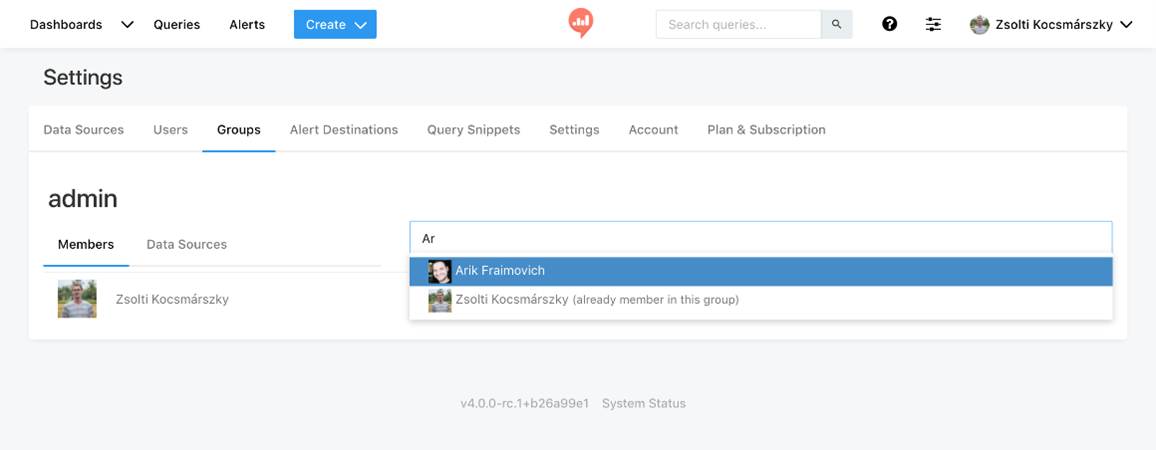This screenshot has width=1156, height=450.
Task: Click the Search queries input field
Action: click(x=739, y=24)
